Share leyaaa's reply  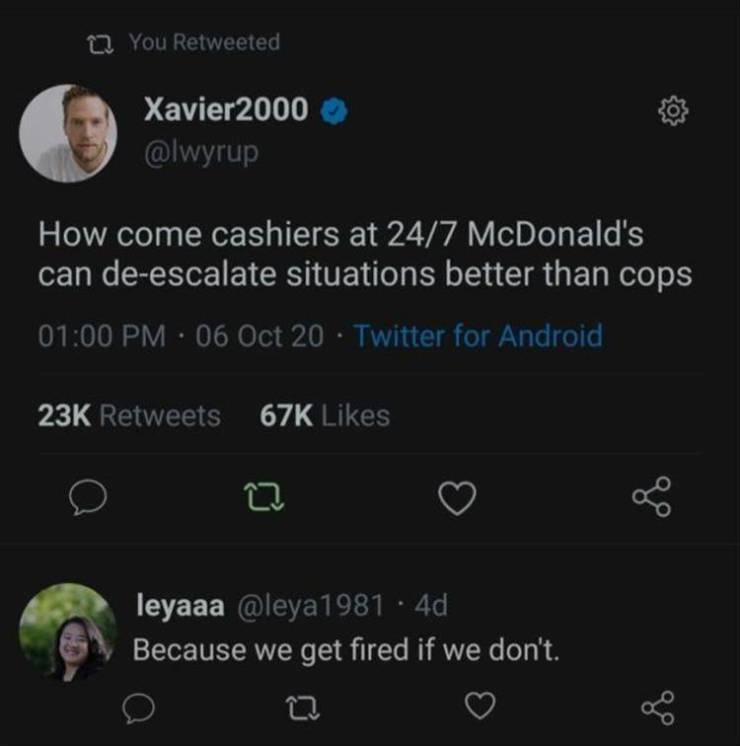click(x=659, y=708)
